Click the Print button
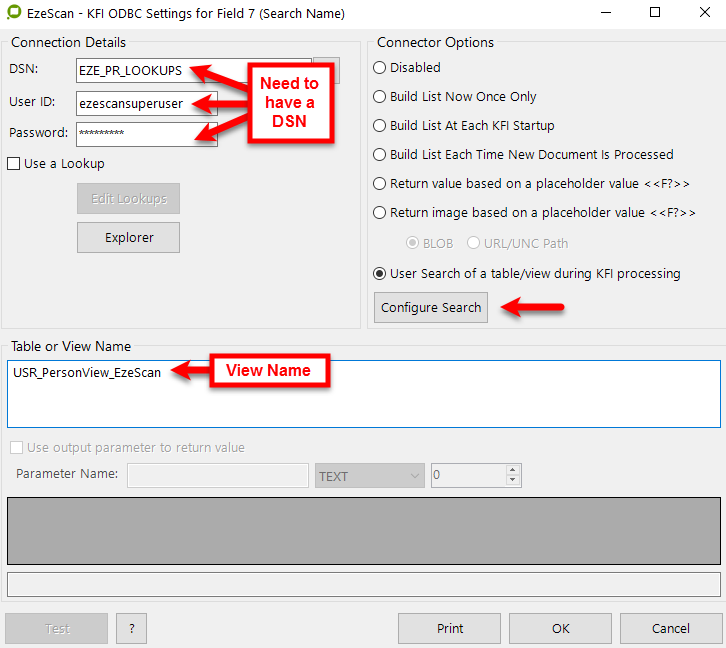Screen dimensions: 726x648 [x=450, y=628]
